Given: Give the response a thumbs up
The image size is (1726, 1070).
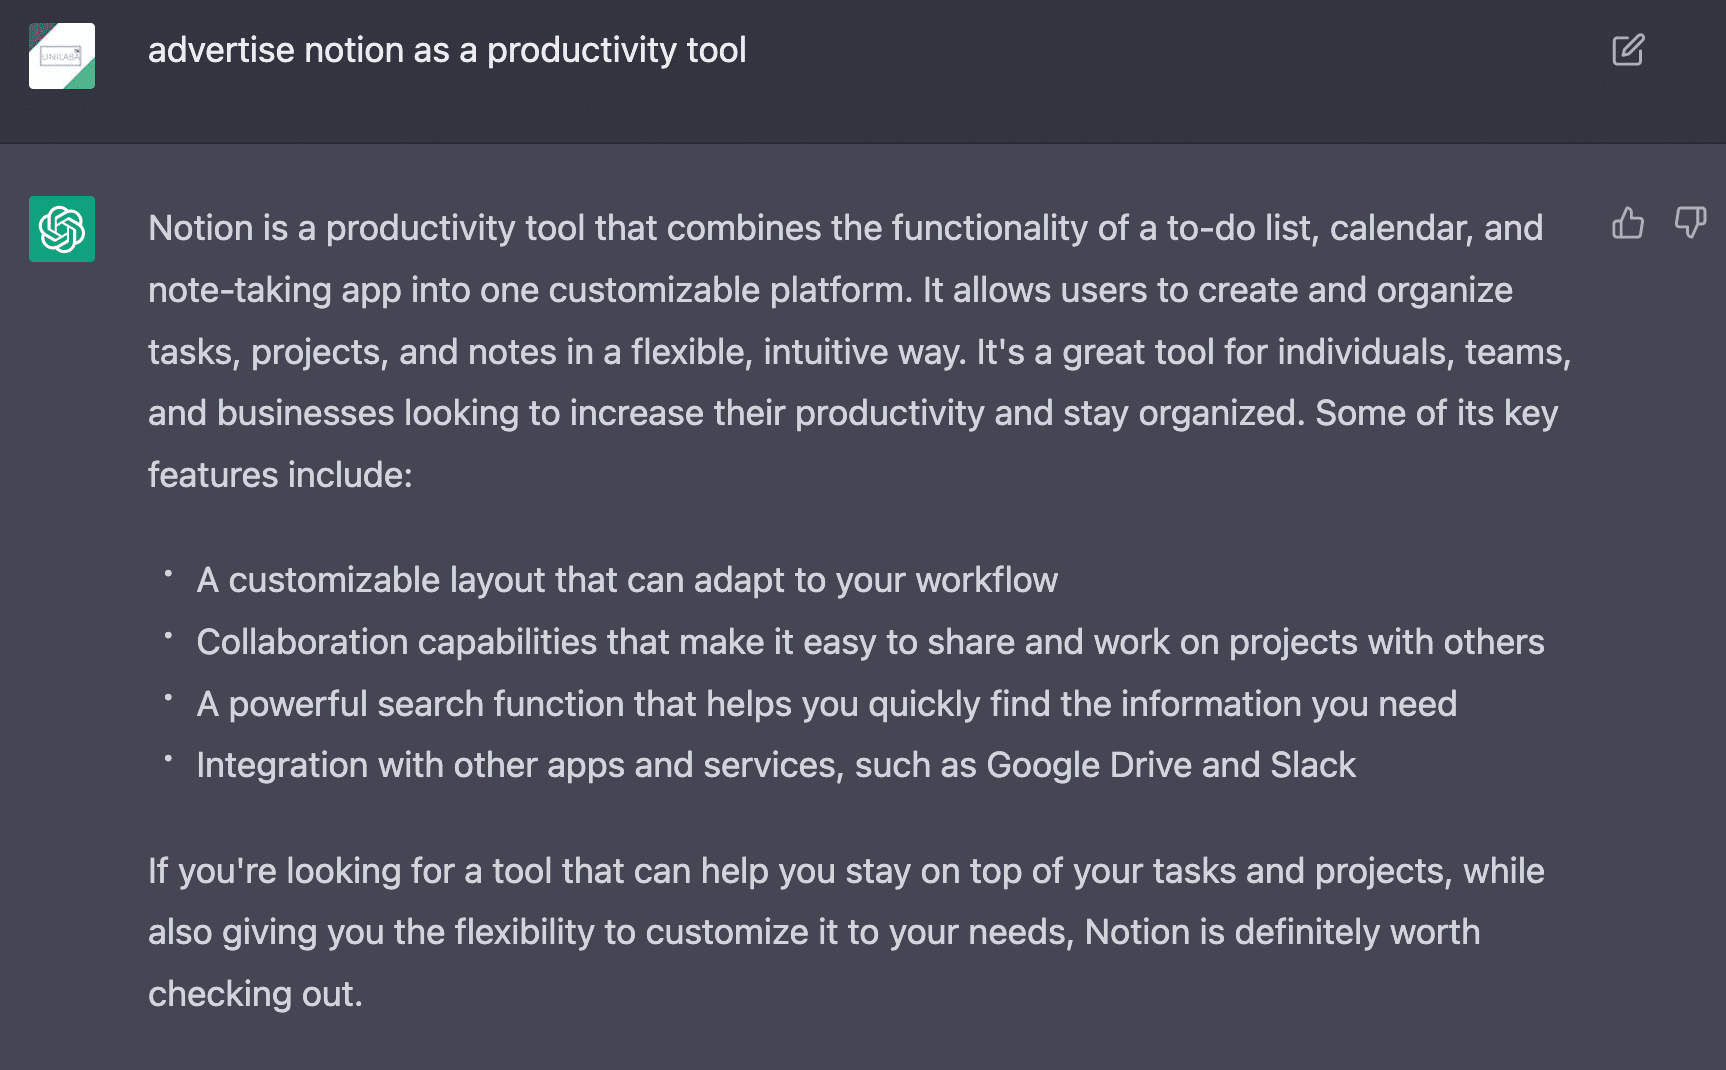Looking at the screenshot, I should [x=1628, y=223].
